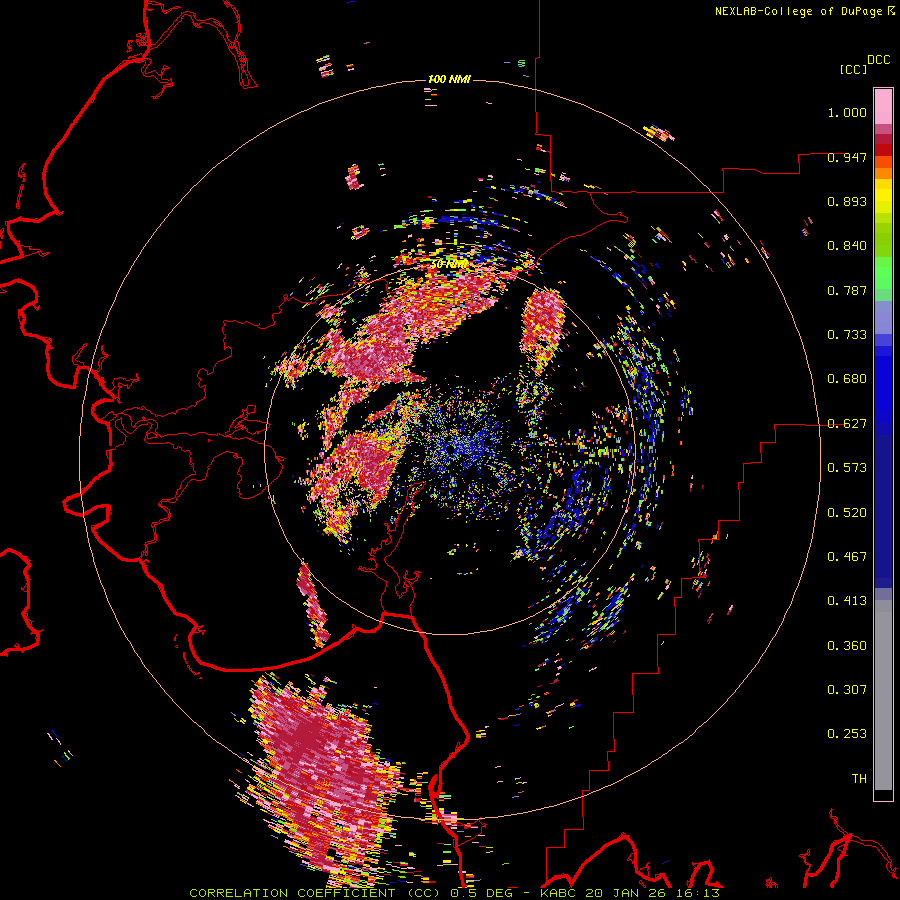Click the 0.840 legend value
This screenshot has height=900, width=900.
coord(847,246)
